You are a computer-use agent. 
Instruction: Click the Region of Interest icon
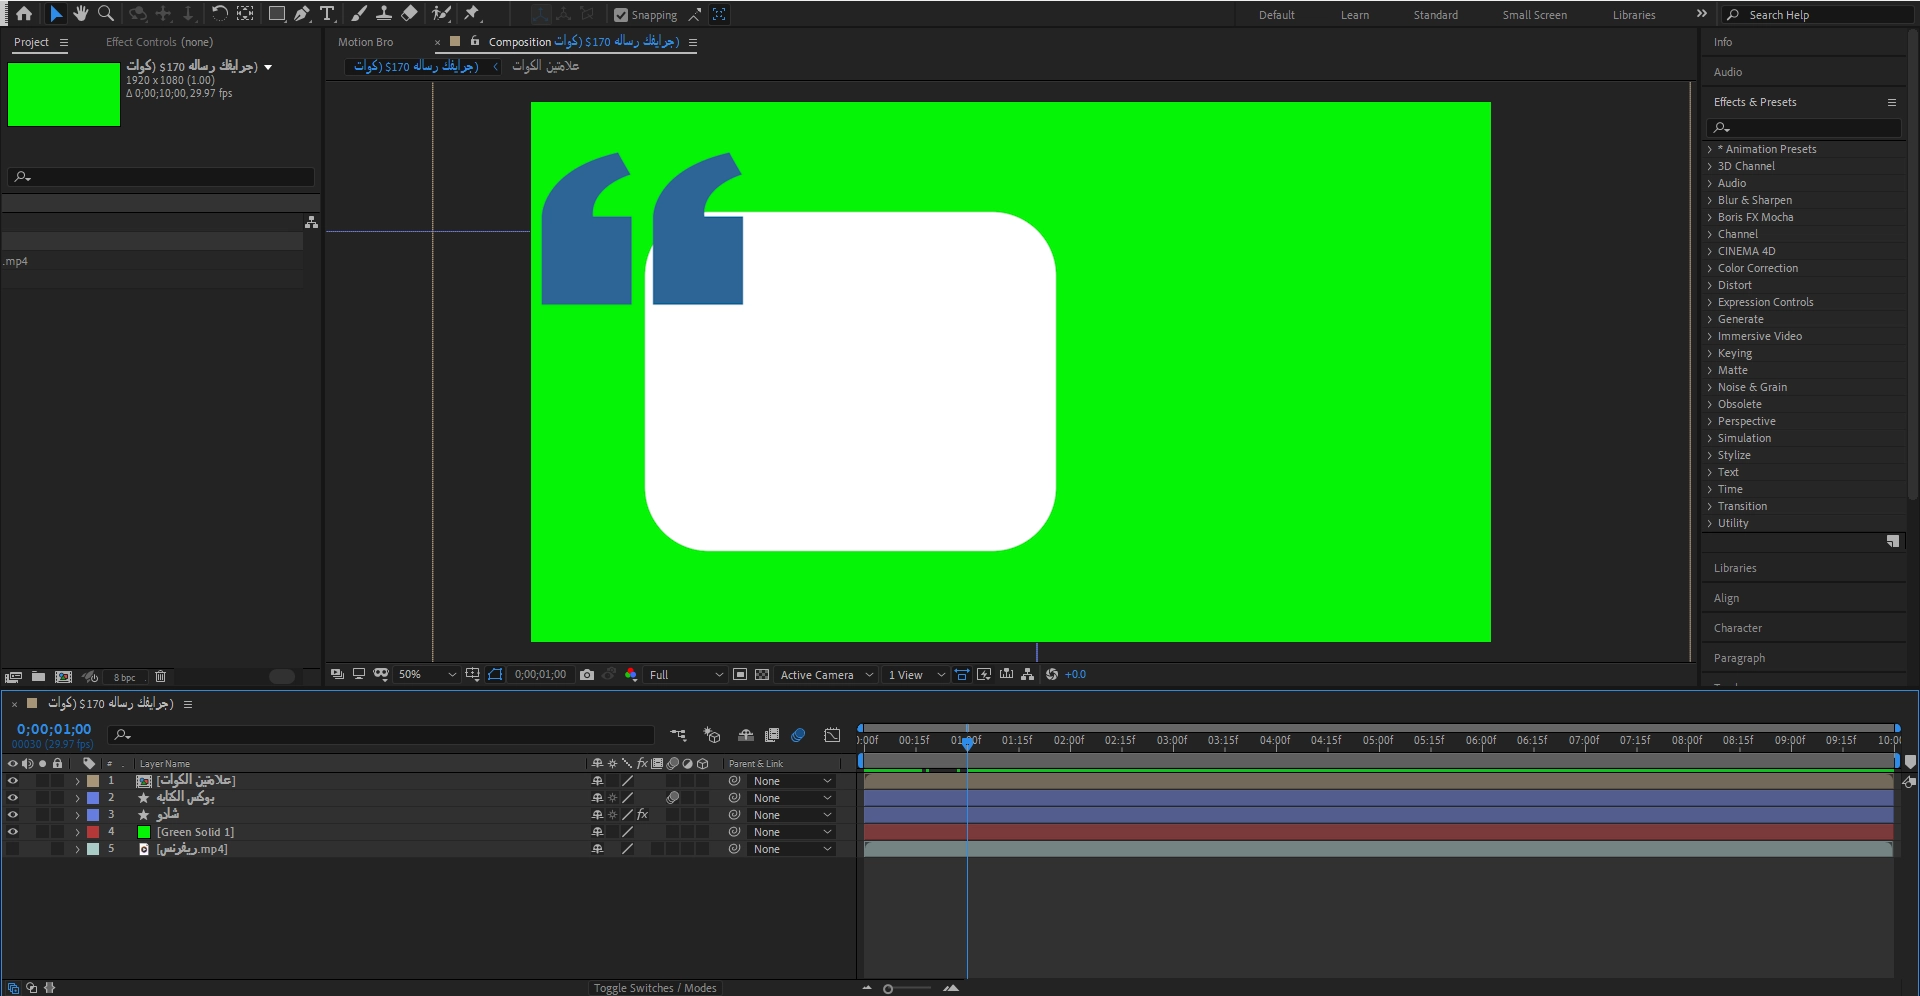pyautogui.click(x=740, y=675)
